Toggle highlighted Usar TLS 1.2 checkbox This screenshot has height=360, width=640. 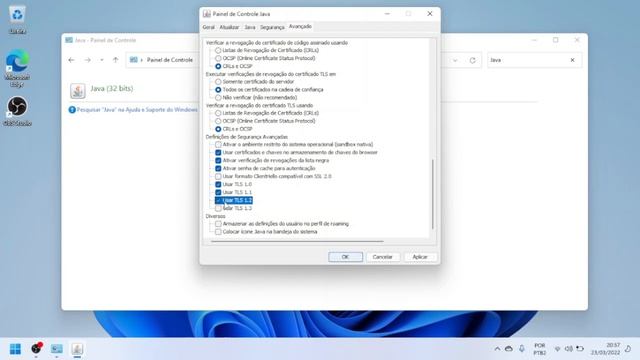(x=218, y=200)
